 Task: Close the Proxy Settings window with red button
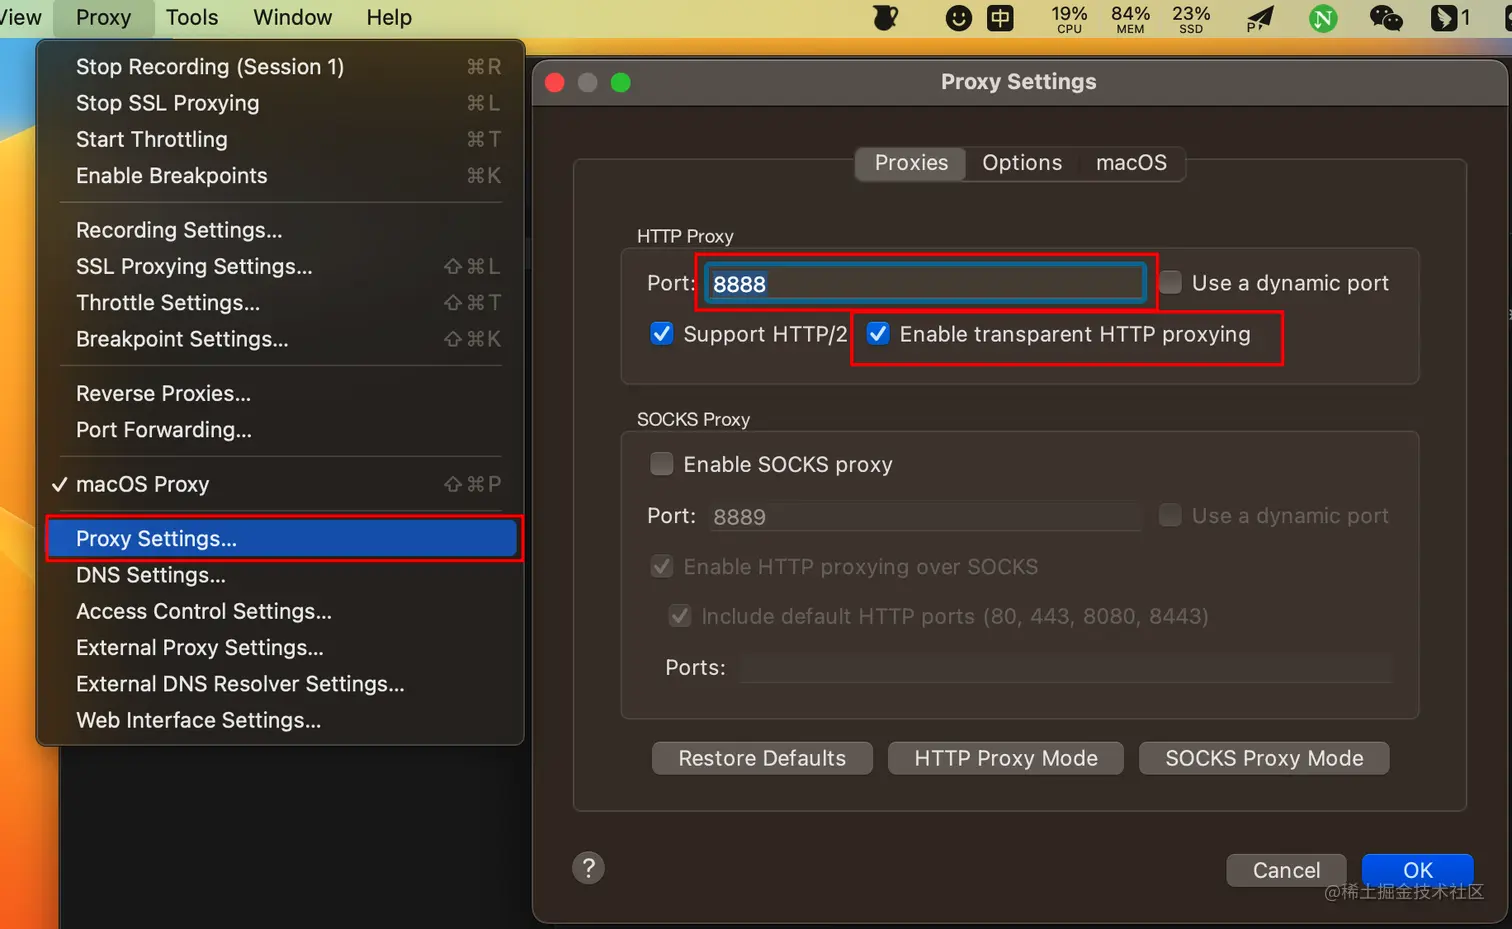pyautogui.click(x=555, y=82)
